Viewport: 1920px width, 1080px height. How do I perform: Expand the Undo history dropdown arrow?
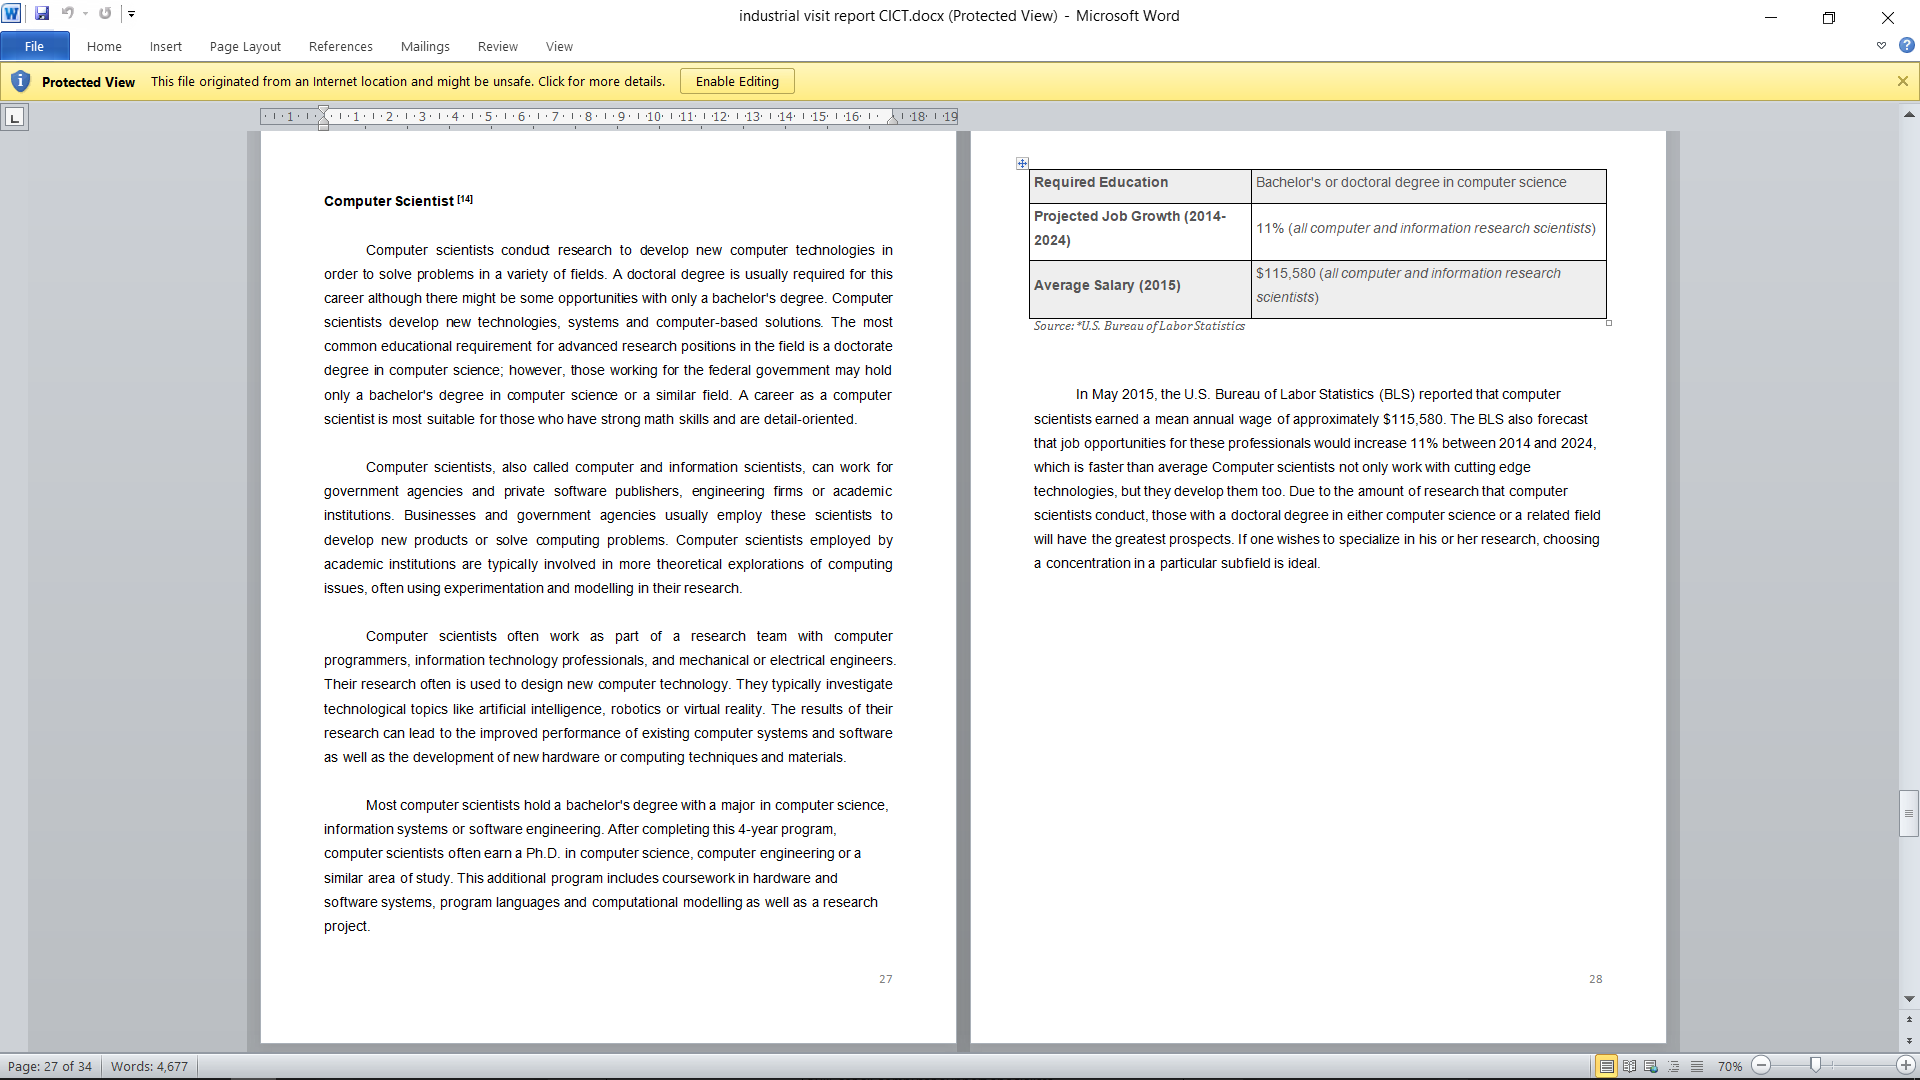85,14
